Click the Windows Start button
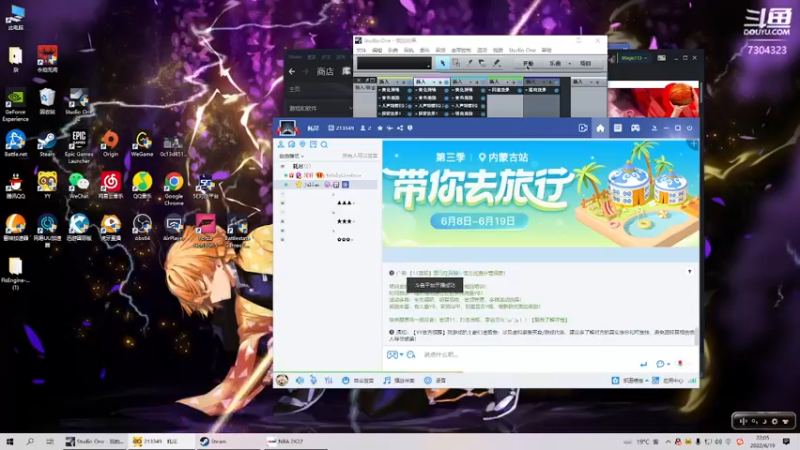Image resolution: width=800 pixels, height=450 pixels. click(10, 441)
